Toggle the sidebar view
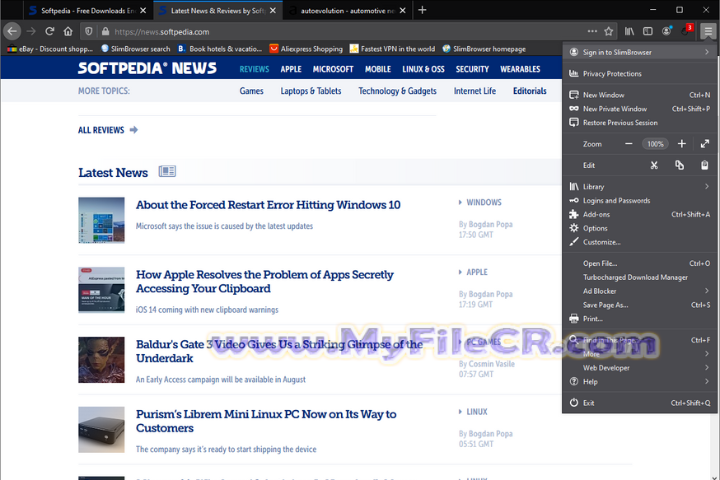720x480 pixels. point(647,32)
